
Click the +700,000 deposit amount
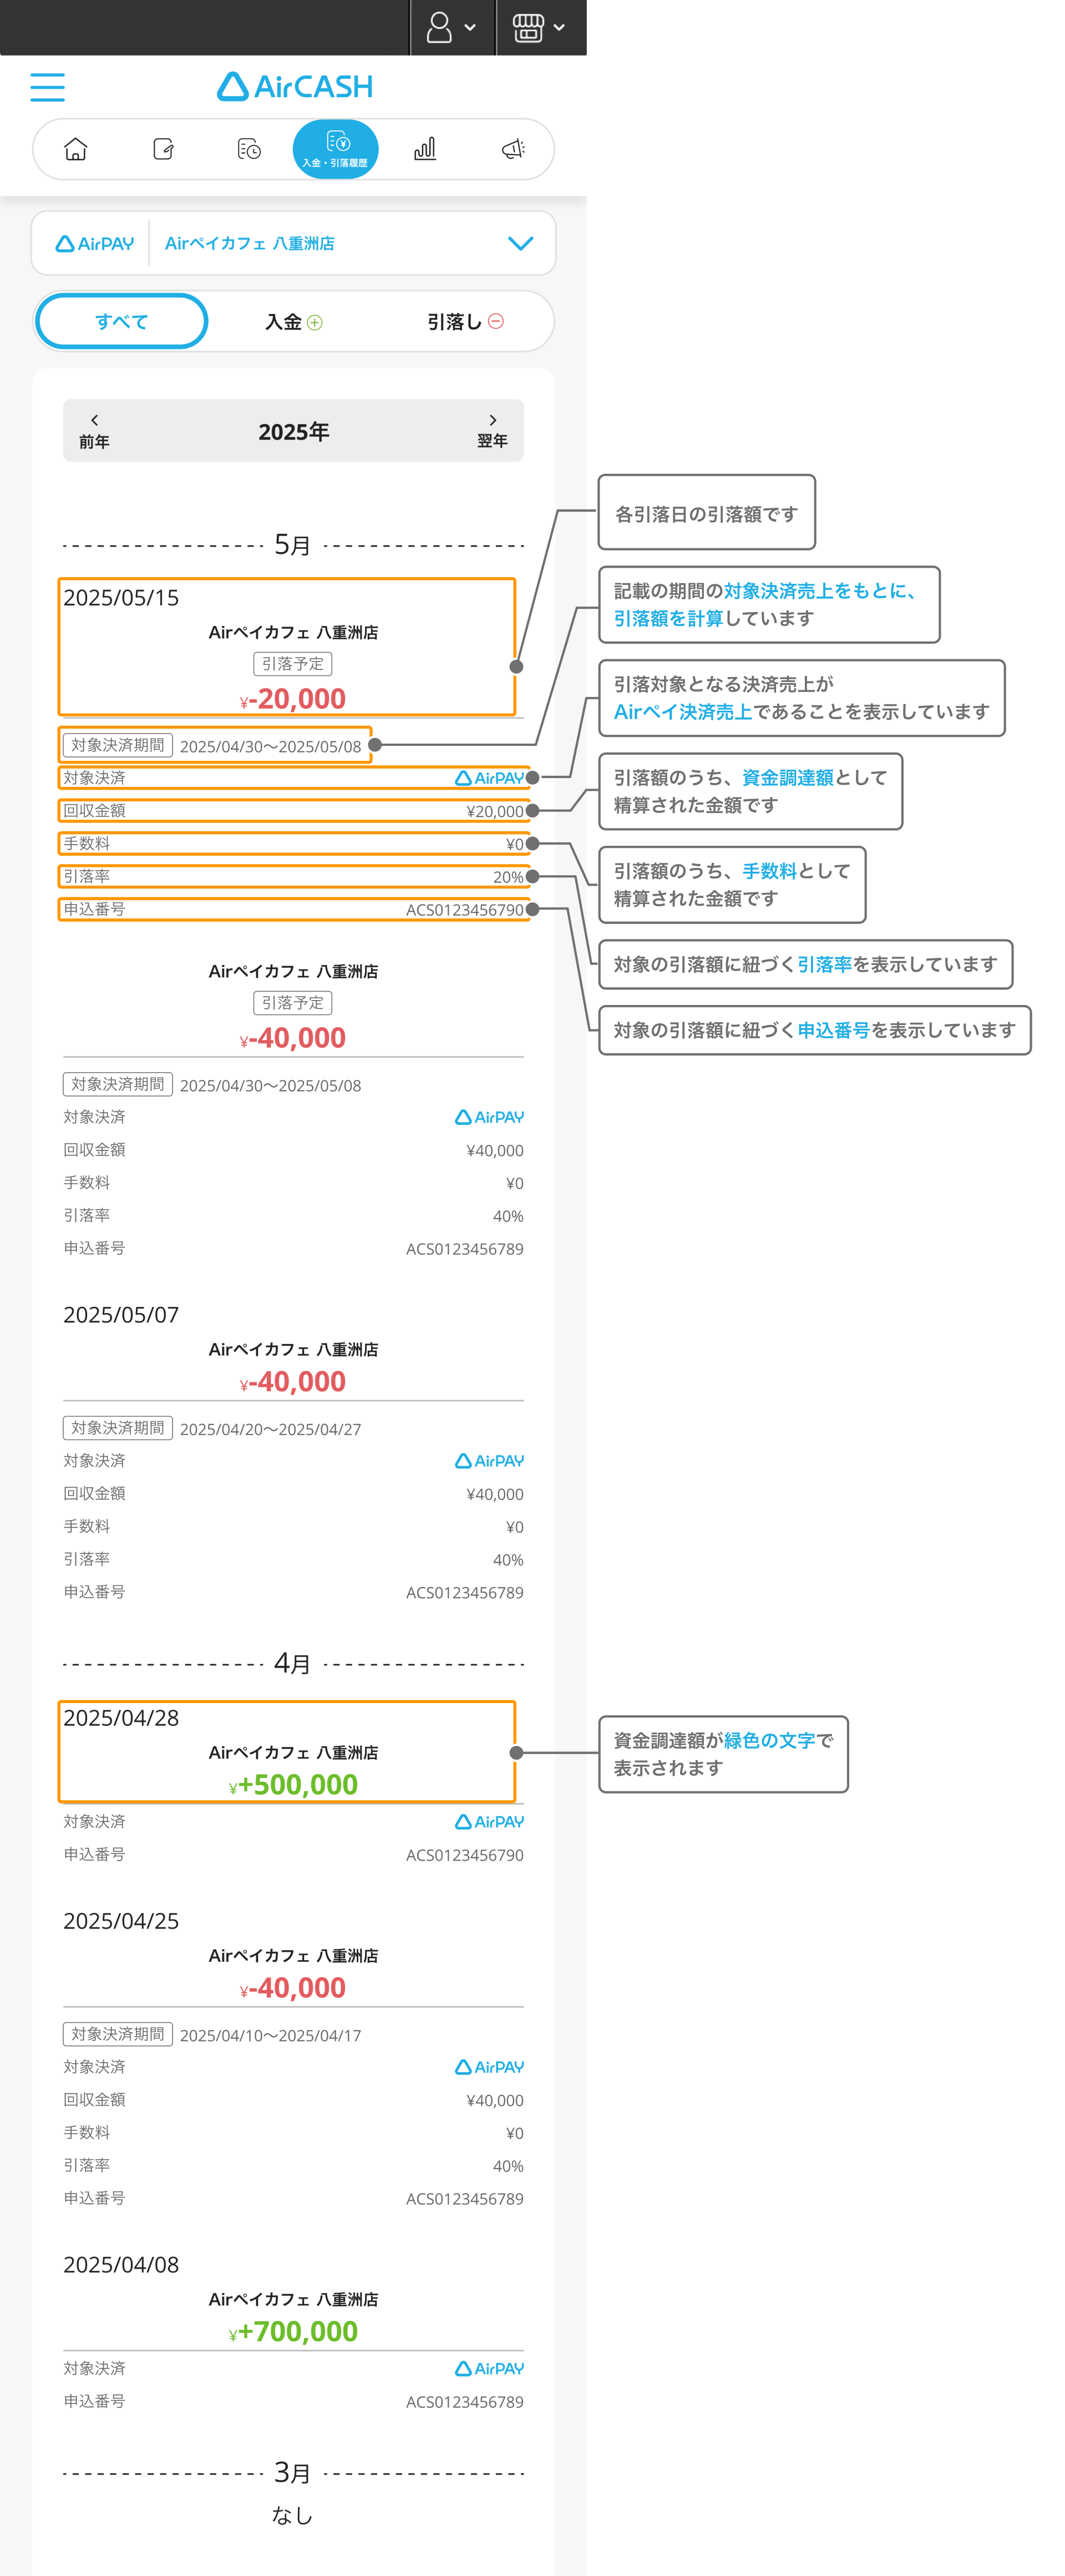293,2331
